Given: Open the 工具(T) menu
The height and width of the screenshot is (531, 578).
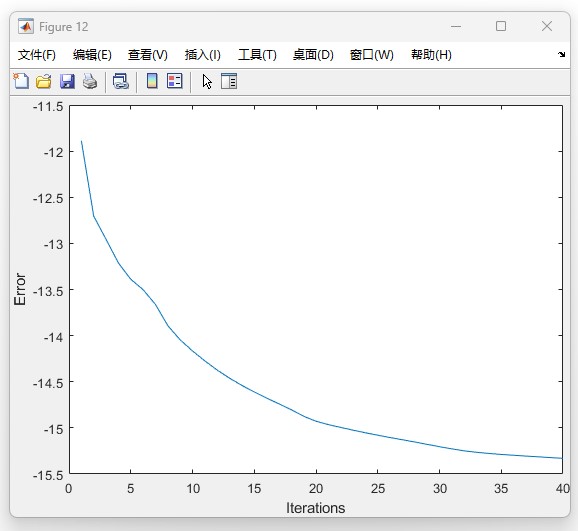Looking at the screenshot, I should pyautogui.click(x=257, y=55).
